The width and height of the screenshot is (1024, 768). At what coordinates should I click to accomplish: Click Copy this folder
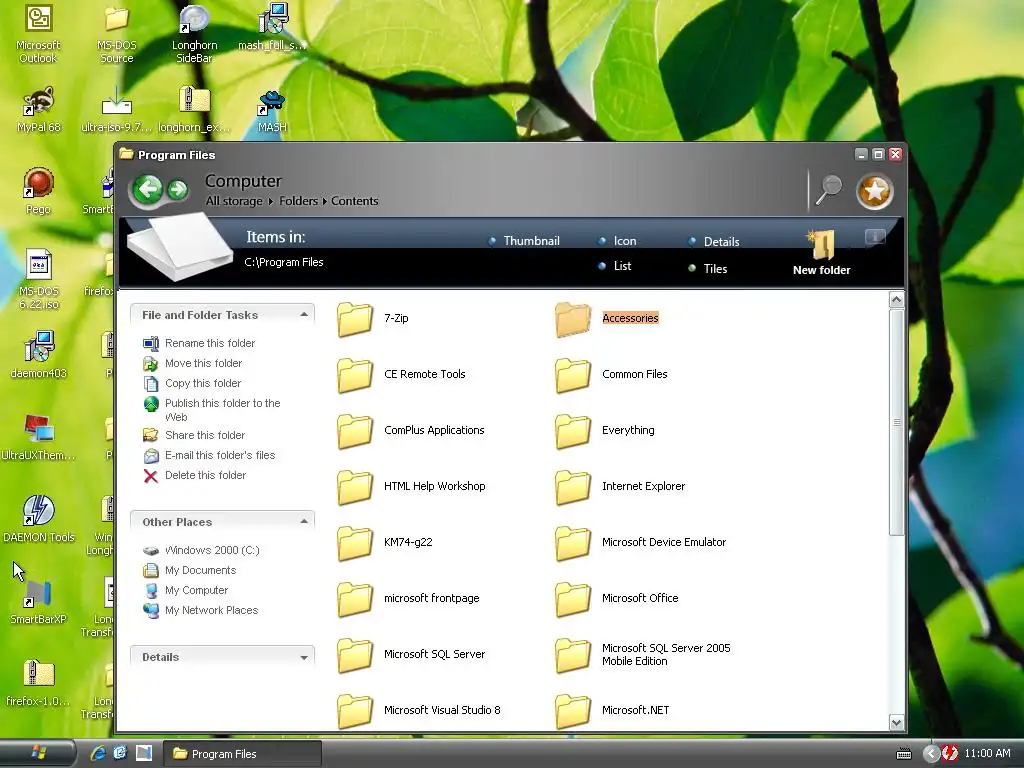coord(192,383)
